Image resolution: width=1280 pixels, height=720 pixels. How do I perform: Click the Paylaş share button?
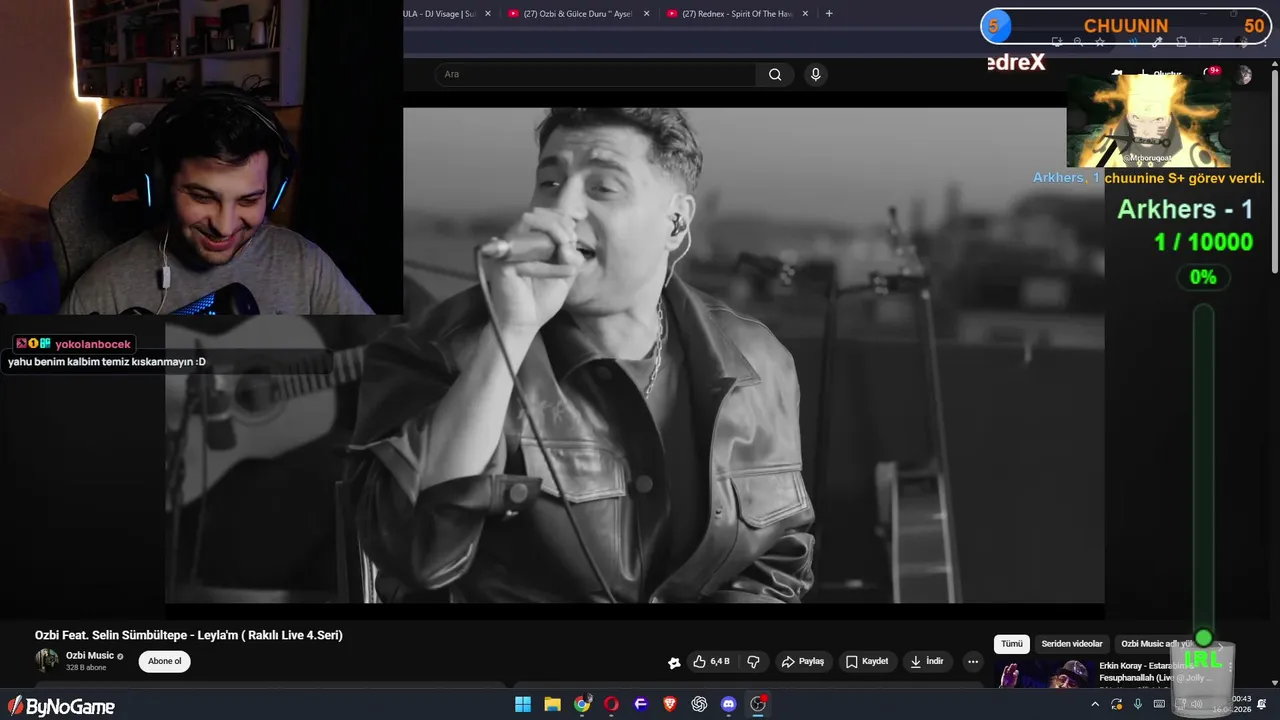click(x=803, y=661)
